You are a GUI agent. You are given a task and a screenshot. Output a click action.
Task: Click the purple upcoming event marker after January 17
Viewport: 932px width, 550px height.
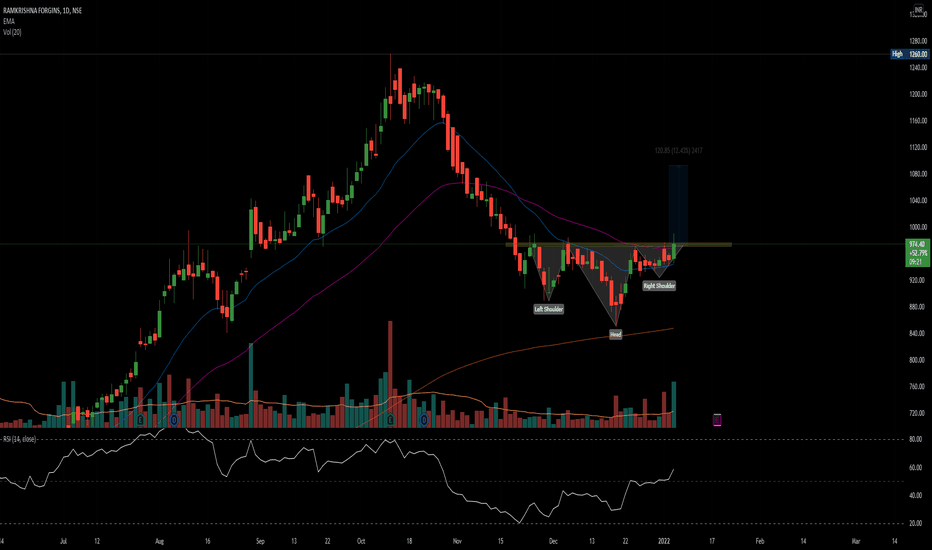(x=717, y=420)
